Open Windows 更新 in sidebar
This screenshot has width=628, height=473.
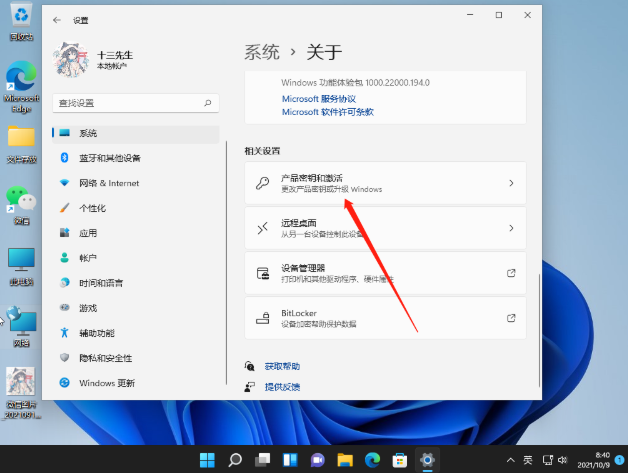(105, 383)
